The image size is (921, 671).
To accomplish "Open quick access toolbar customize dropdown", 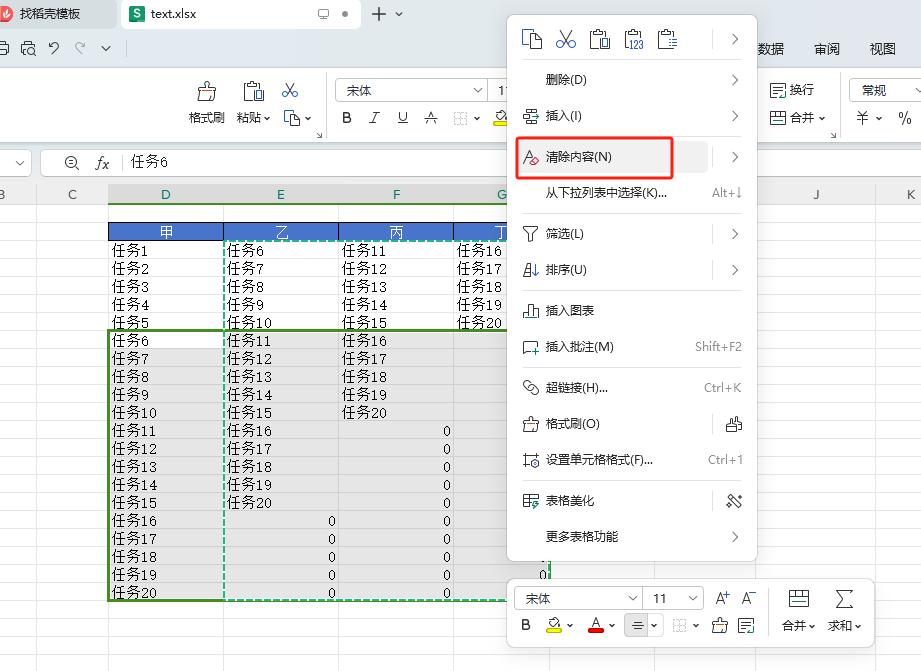I will point(106,48).
